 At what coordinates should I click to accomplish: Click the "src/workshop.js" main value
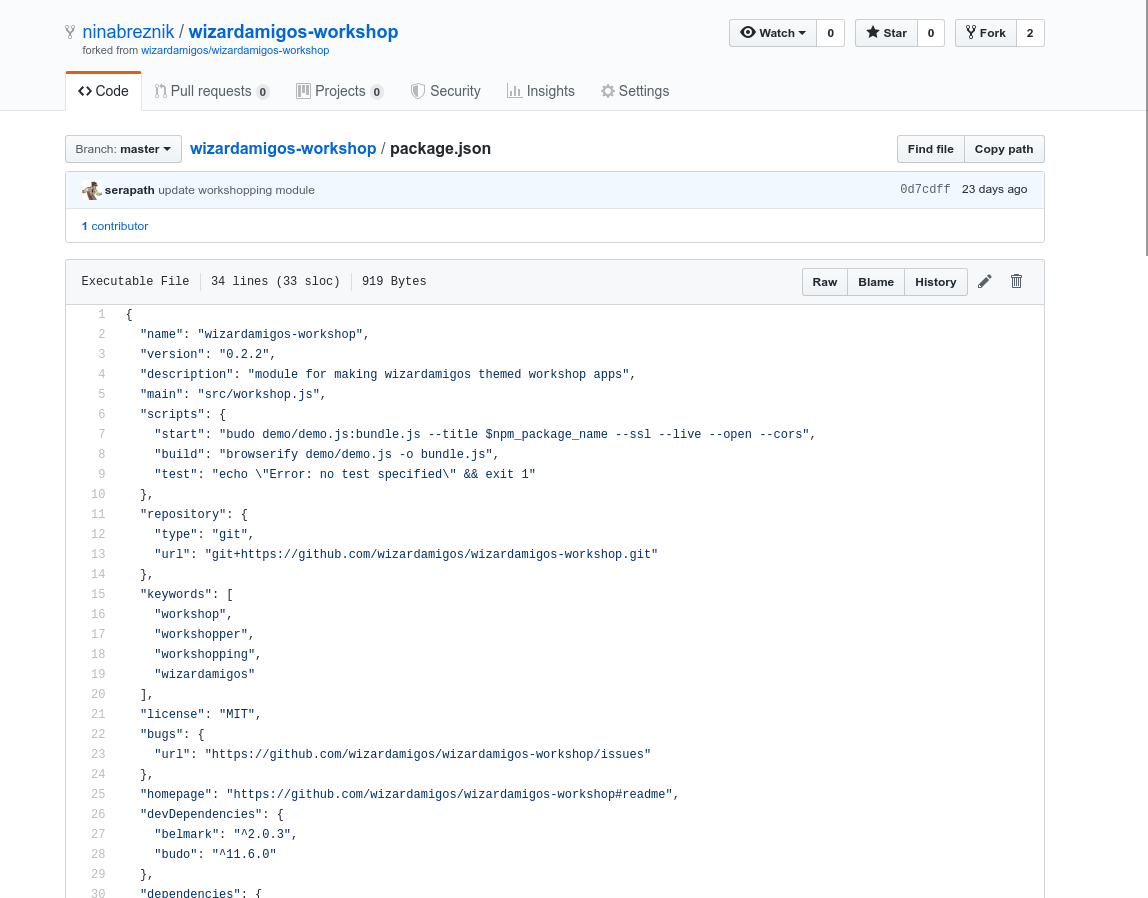pyautogui.click(x=258, y=394)
